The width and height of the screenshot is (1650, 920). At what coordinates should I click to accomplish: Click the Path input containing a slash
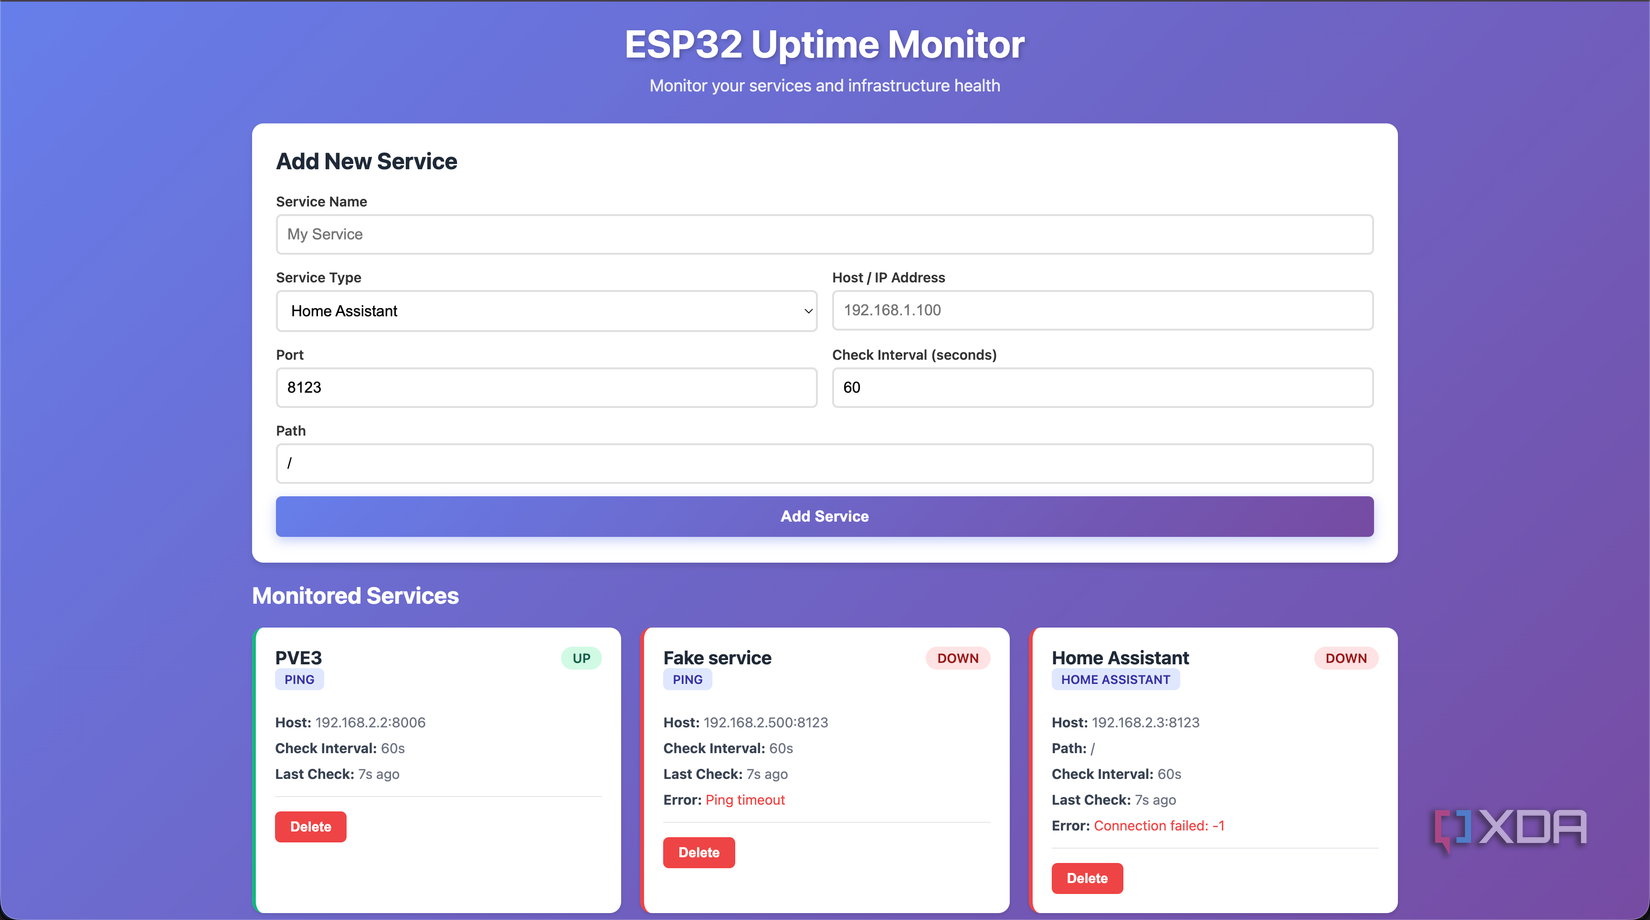824,463
